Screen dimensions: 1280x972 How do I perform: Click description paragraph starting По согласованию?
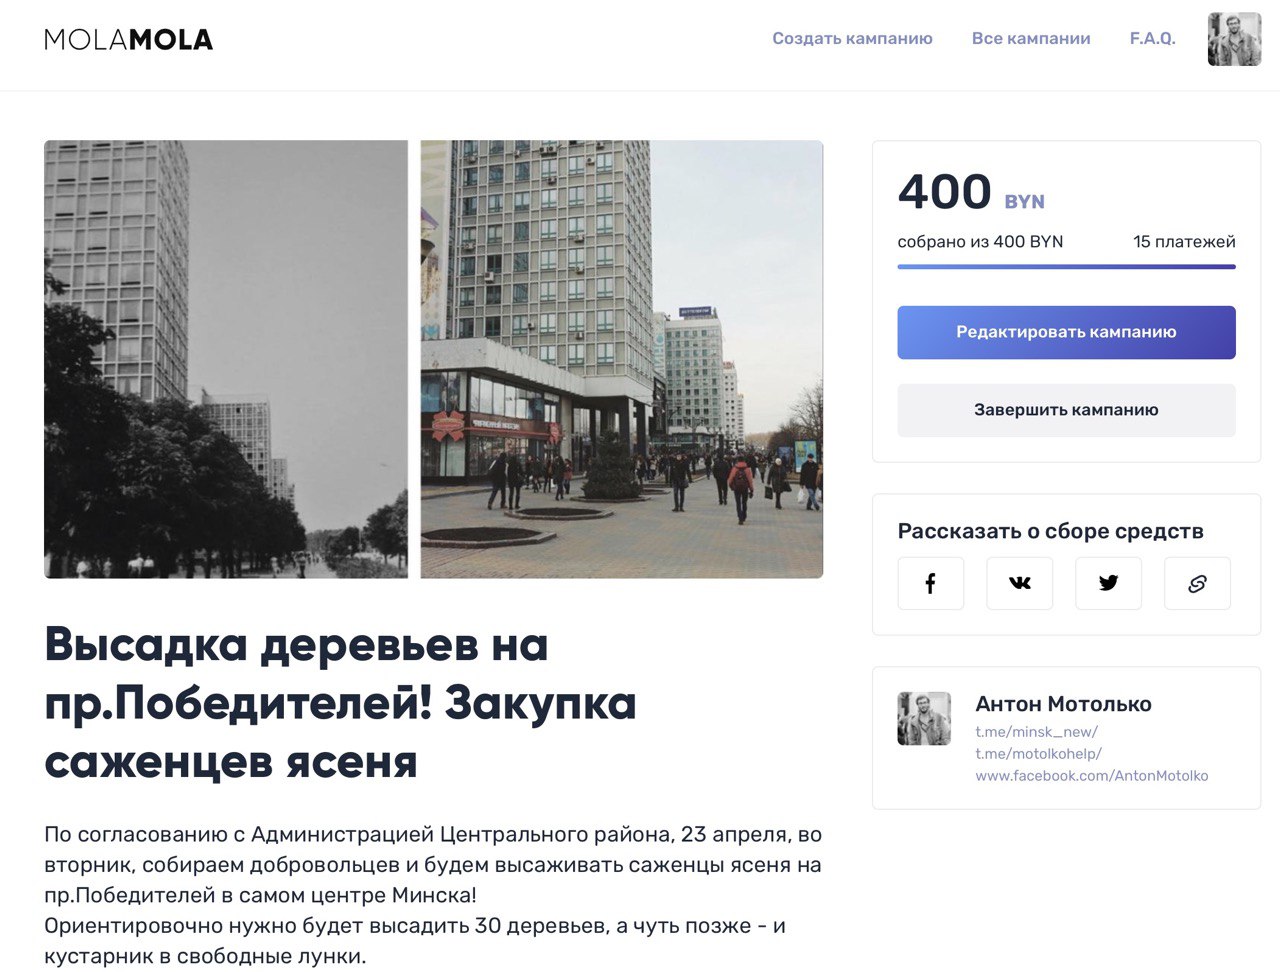click(x=433, y=895)
